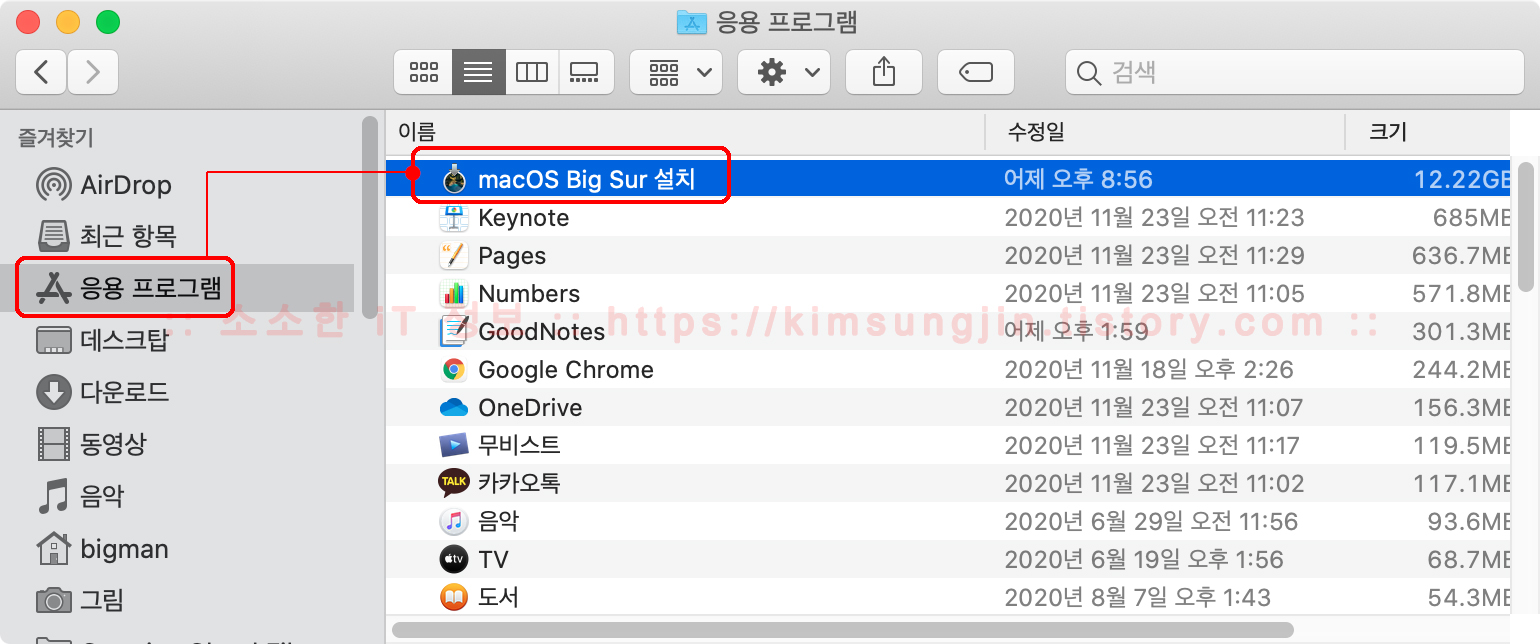1540x644 pixels.
Task: Click the sidebar vertical scrollbar
Action: pos(370,216)
